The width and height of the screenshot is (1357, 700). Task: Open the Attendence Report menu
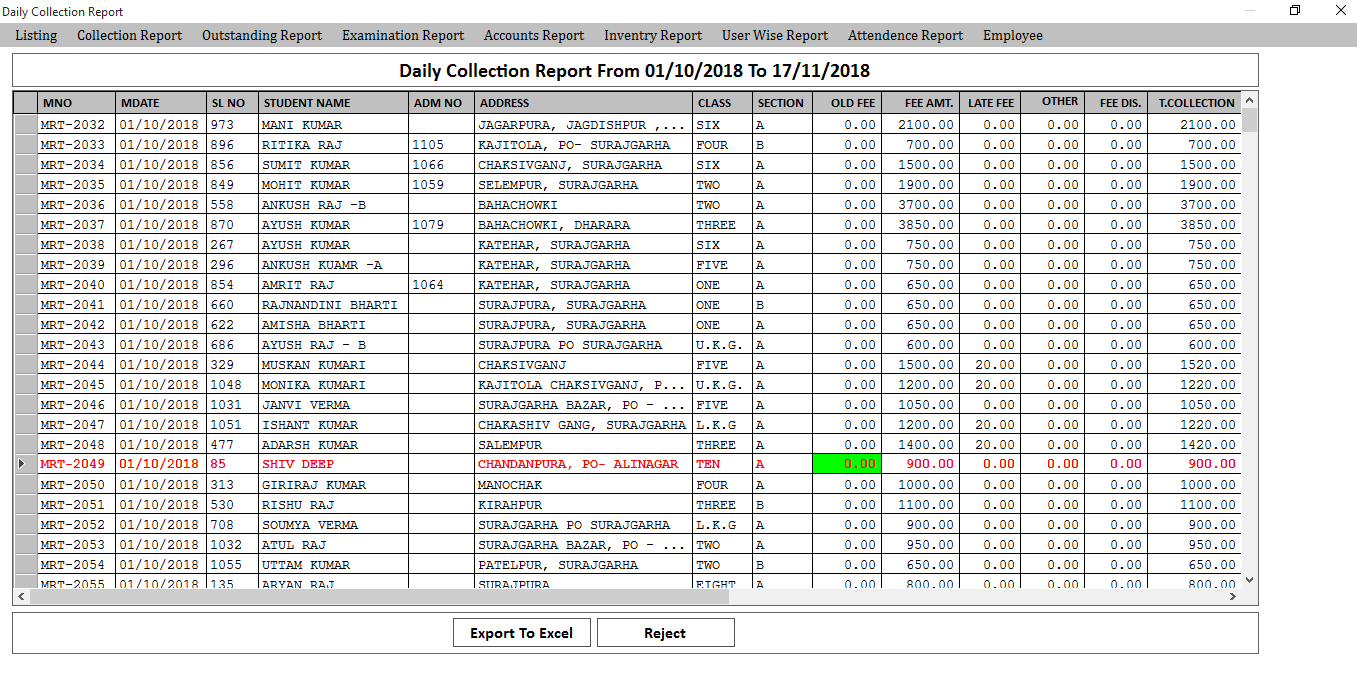905,35
